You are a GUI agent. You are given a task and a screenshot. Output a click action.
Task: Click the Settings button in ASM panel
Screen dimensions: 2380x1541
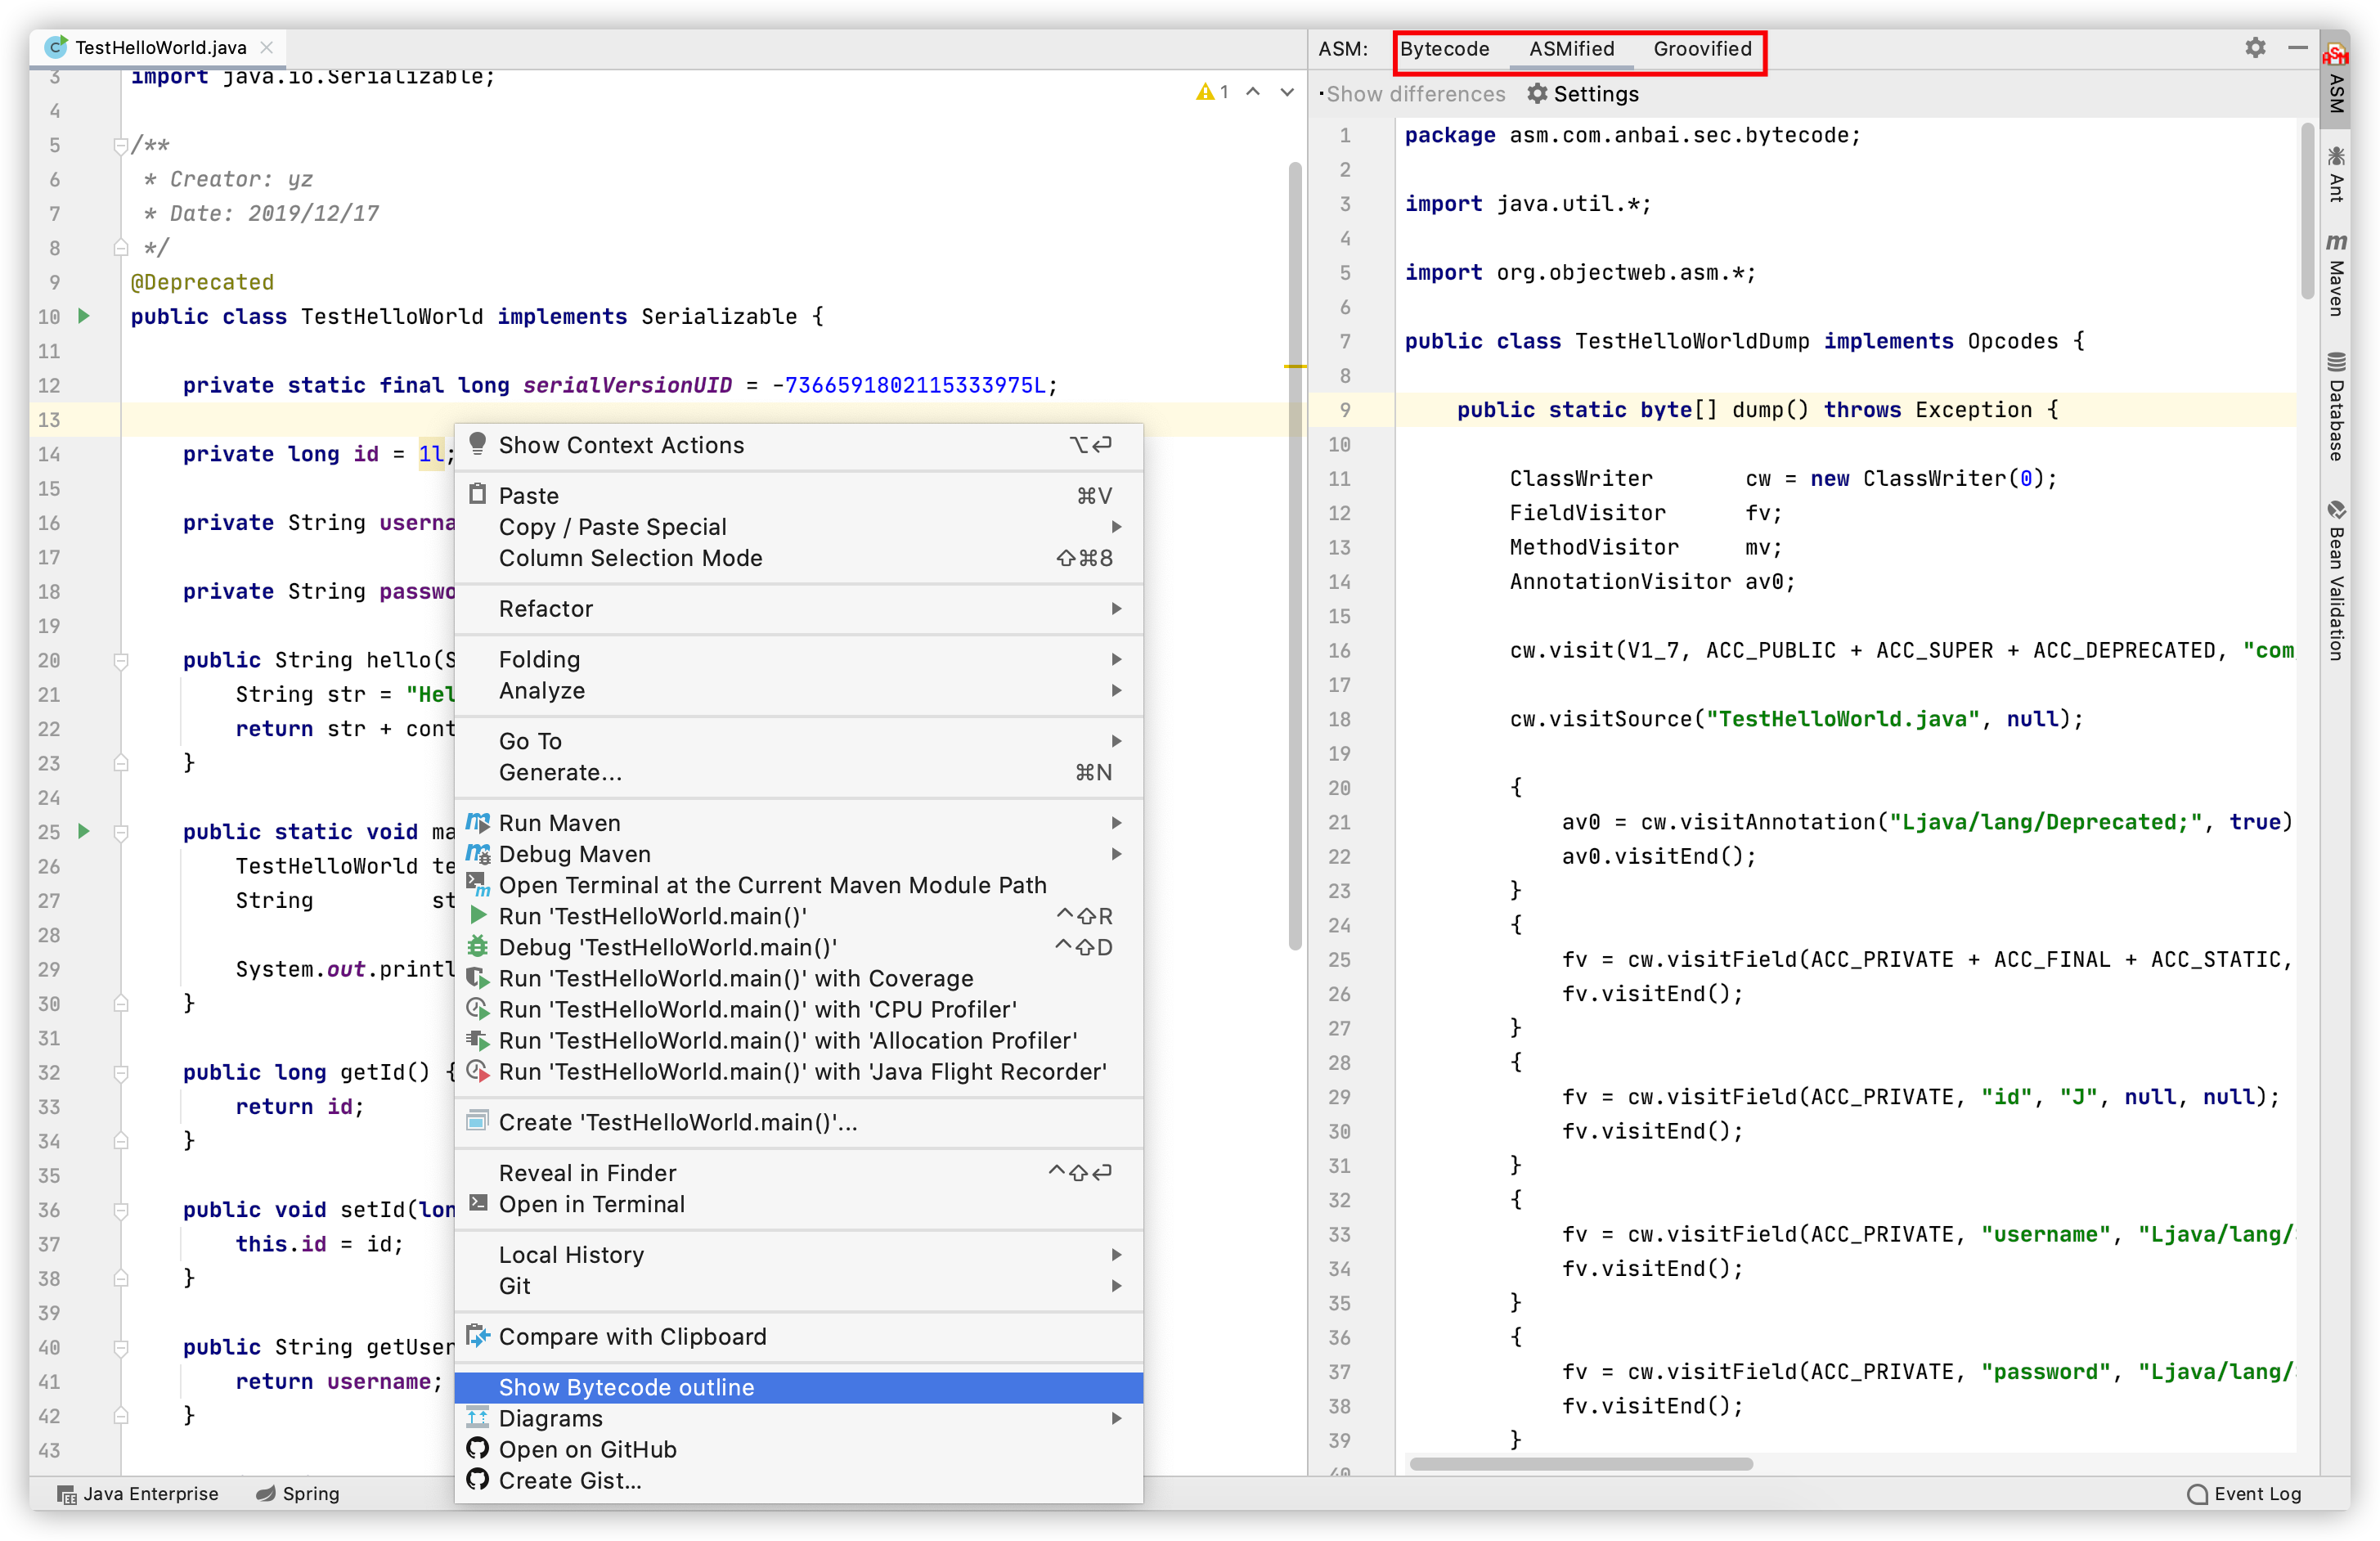point(1583,94)
